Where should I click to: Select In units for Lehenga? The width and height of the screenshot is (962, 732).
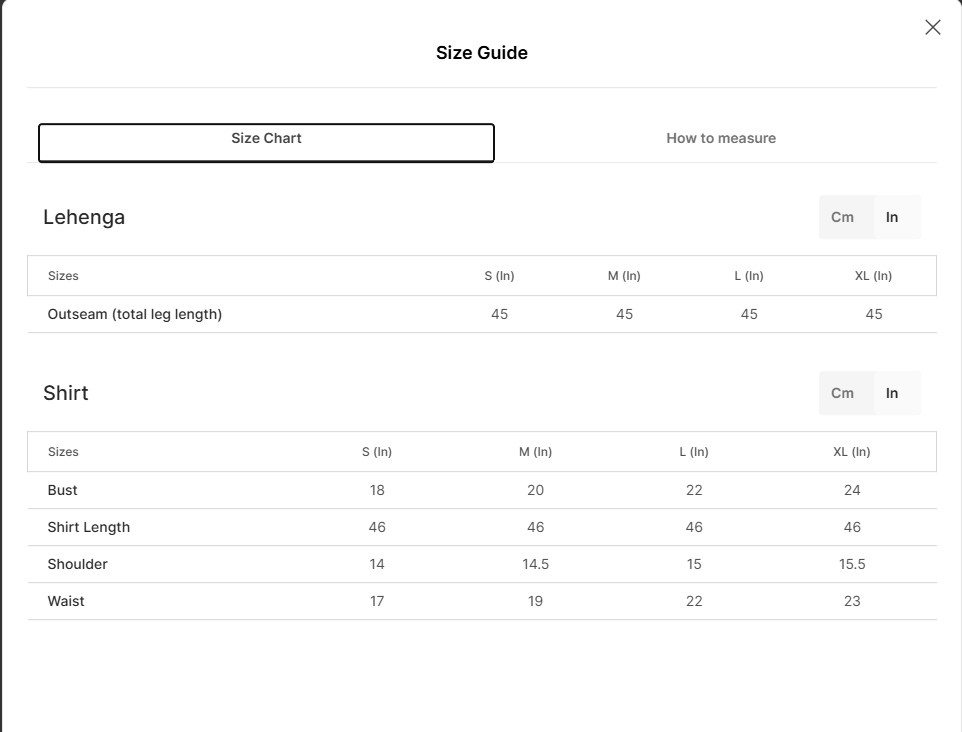pyautogui.click(x=892, y=217)
